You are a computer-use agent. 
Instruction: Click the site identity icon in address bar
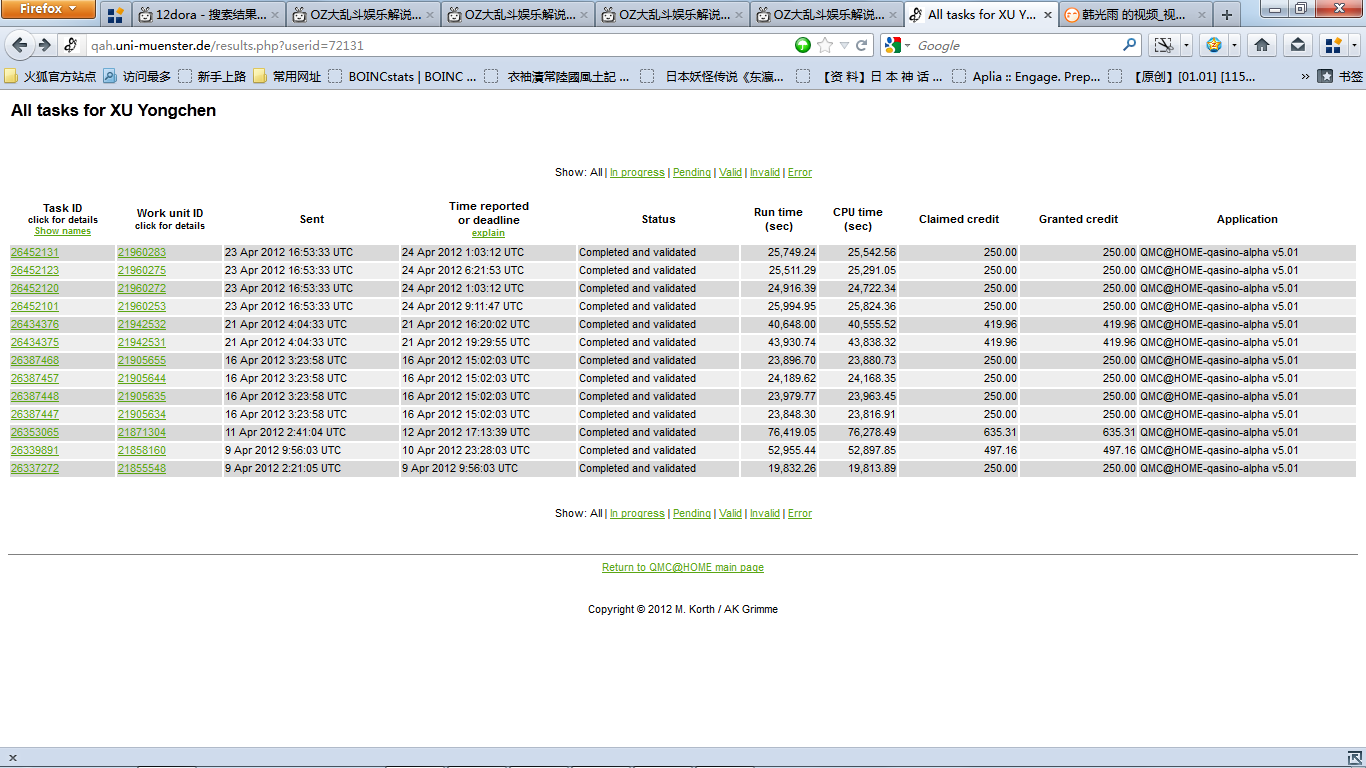(70, 45)
